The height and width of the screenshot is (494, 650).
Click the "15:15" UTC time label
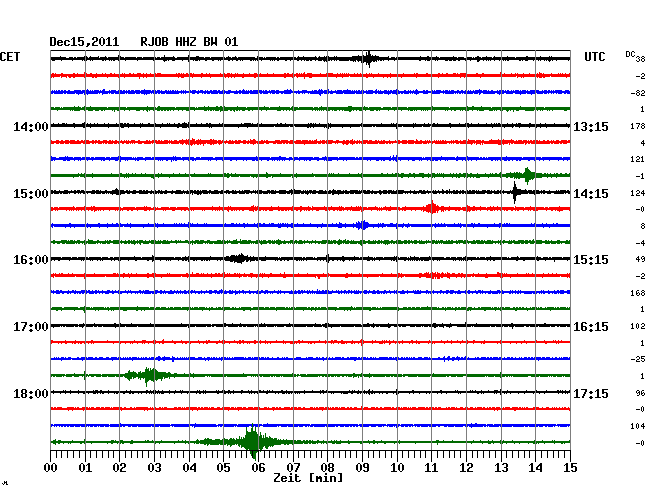(591, 260)
